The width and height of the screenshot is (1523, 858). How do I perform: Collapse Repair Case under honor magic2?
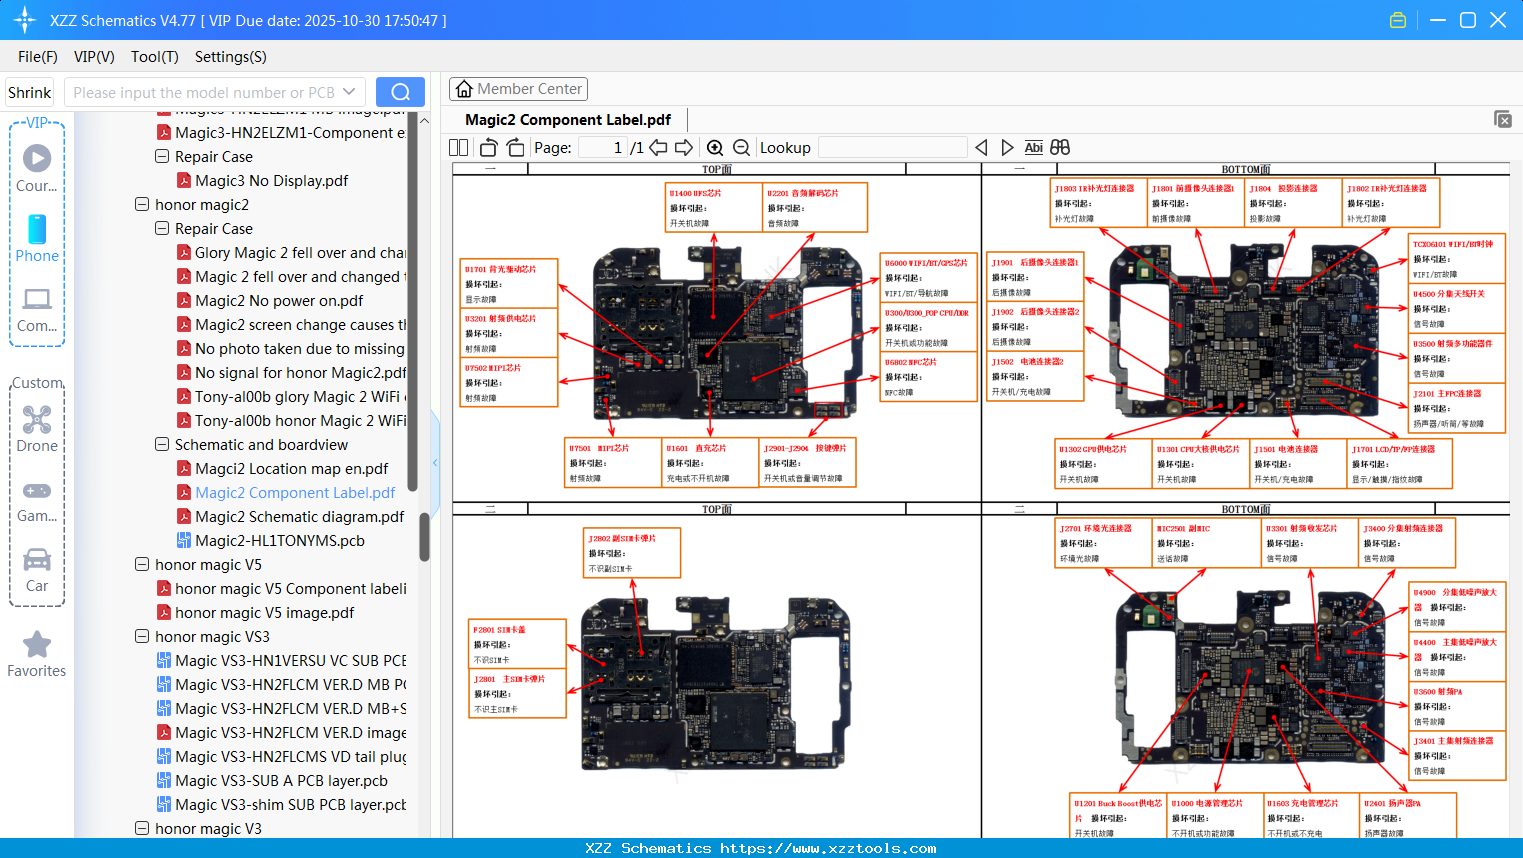click(x=162, y=228)
